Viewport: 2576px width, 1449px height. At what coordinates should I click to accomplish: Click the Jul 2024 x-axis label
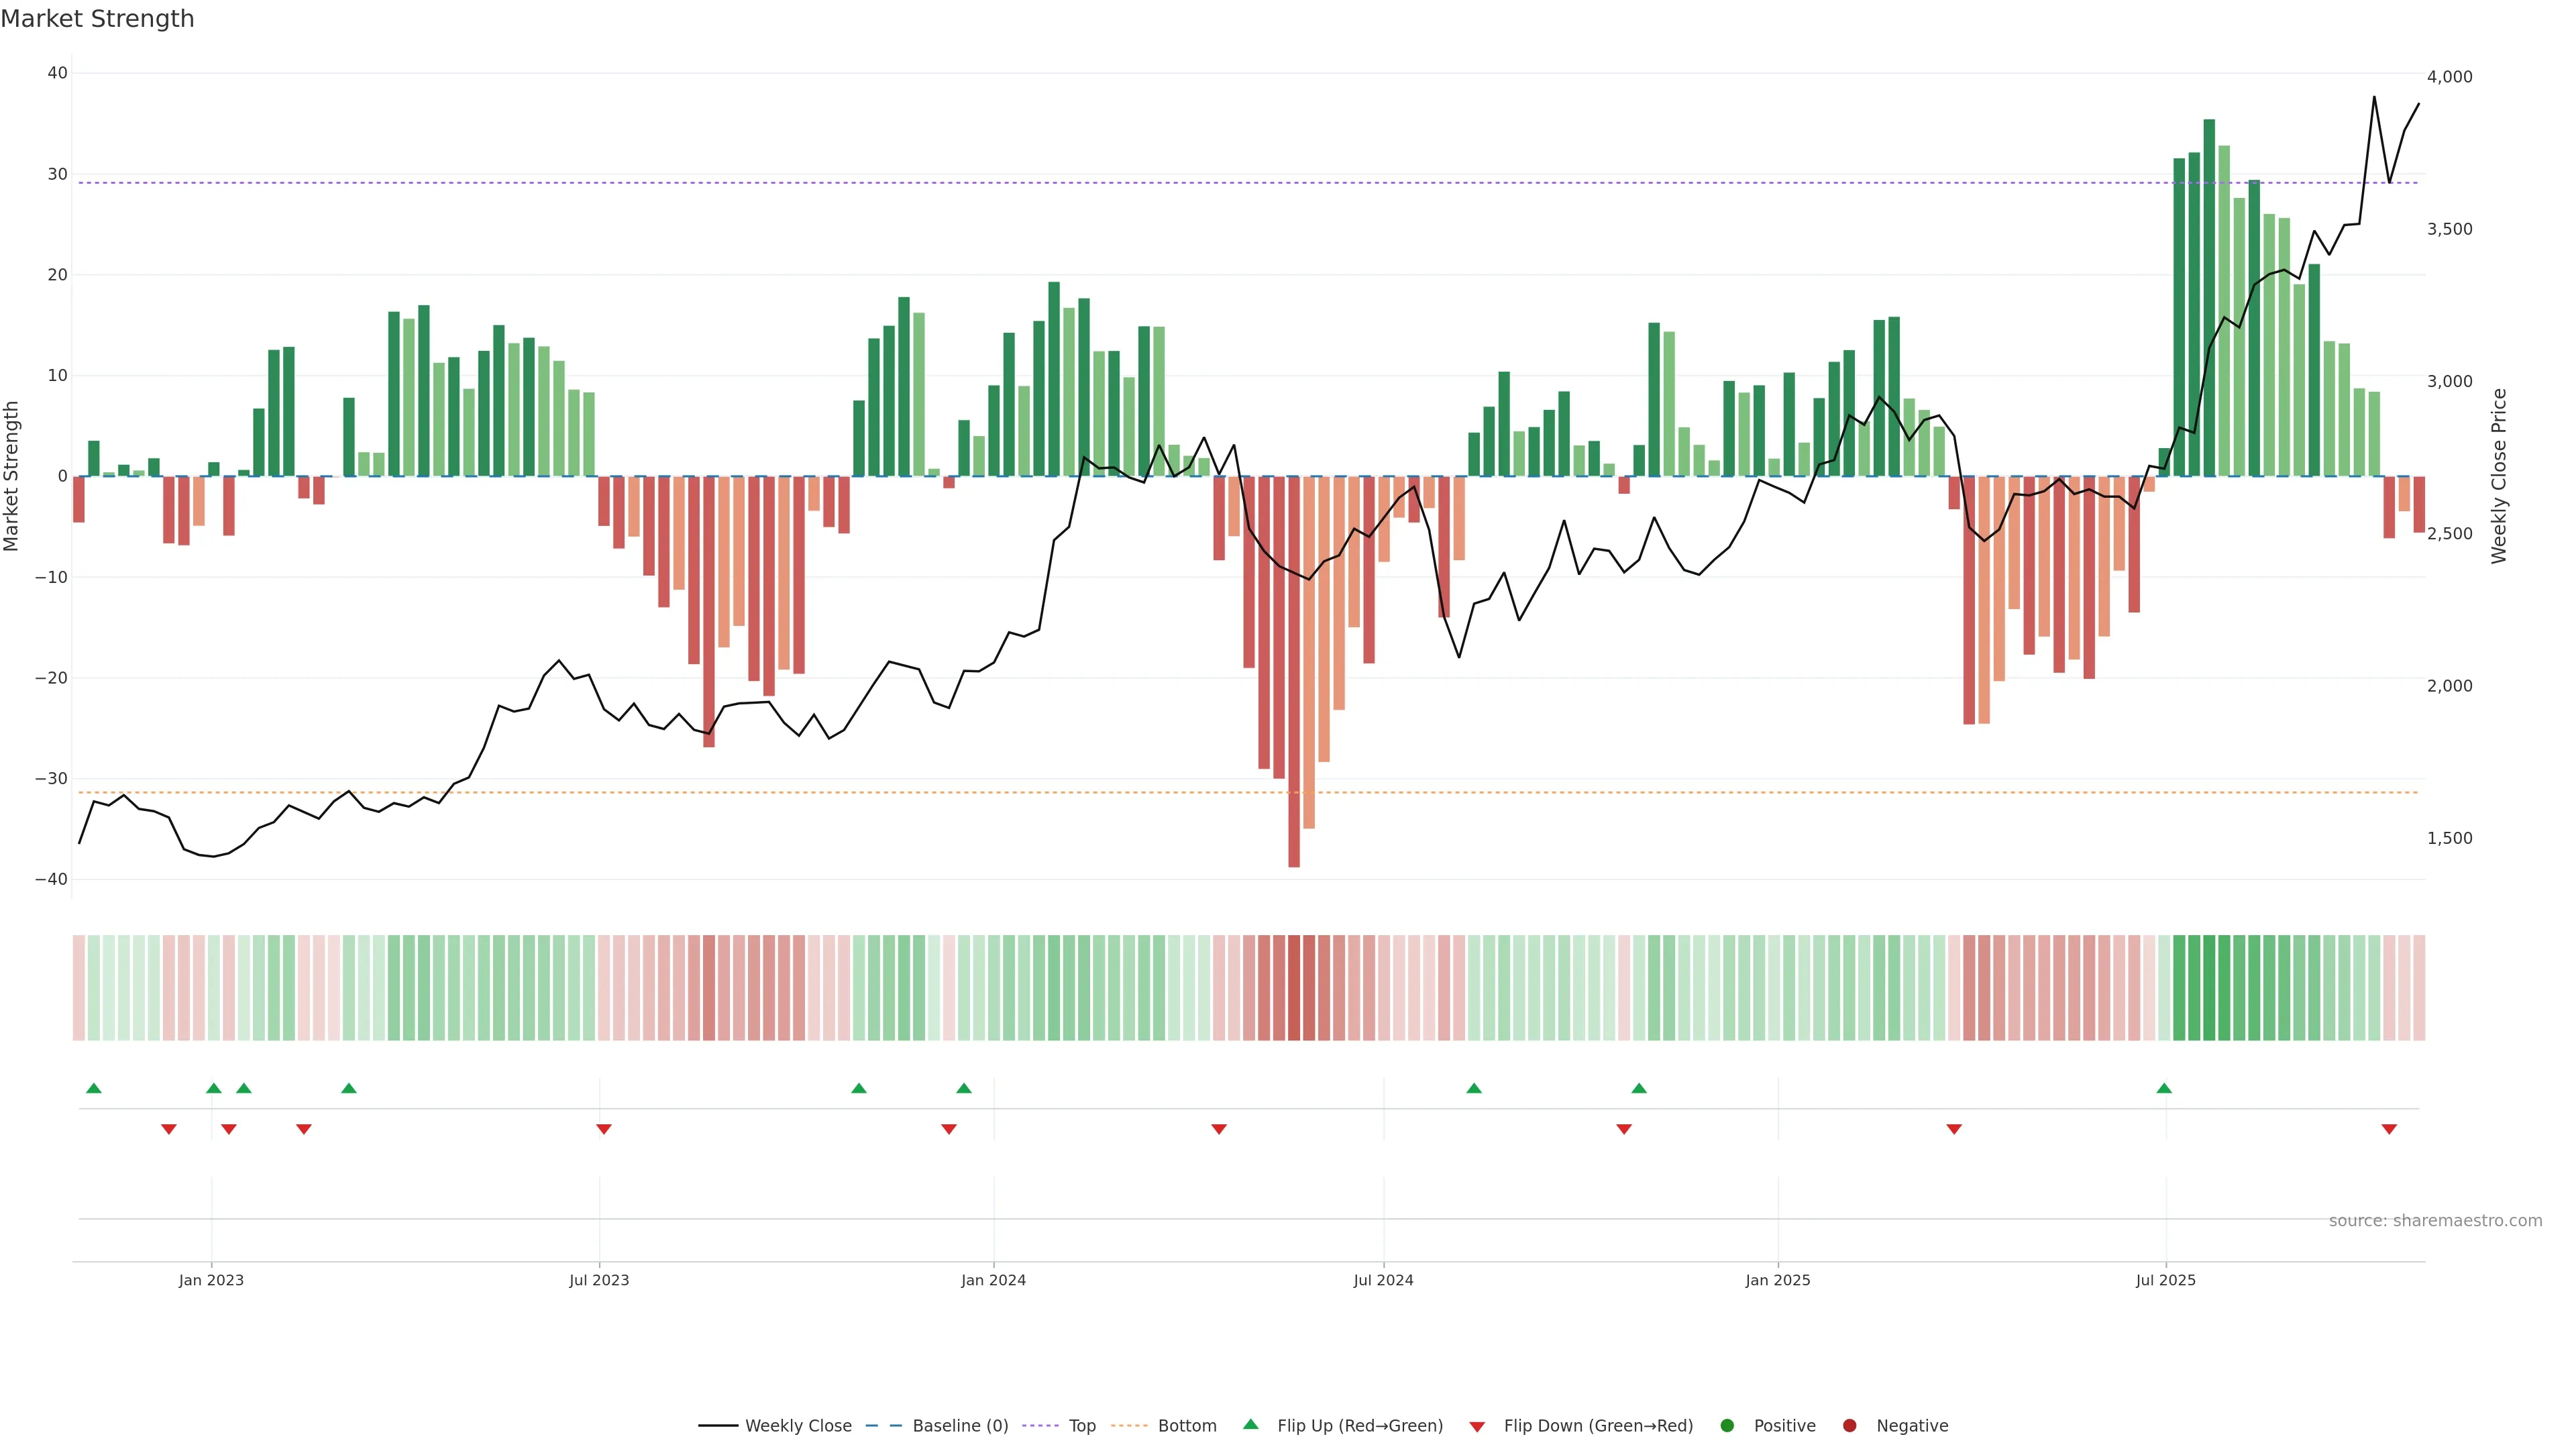point(1383,1280)
